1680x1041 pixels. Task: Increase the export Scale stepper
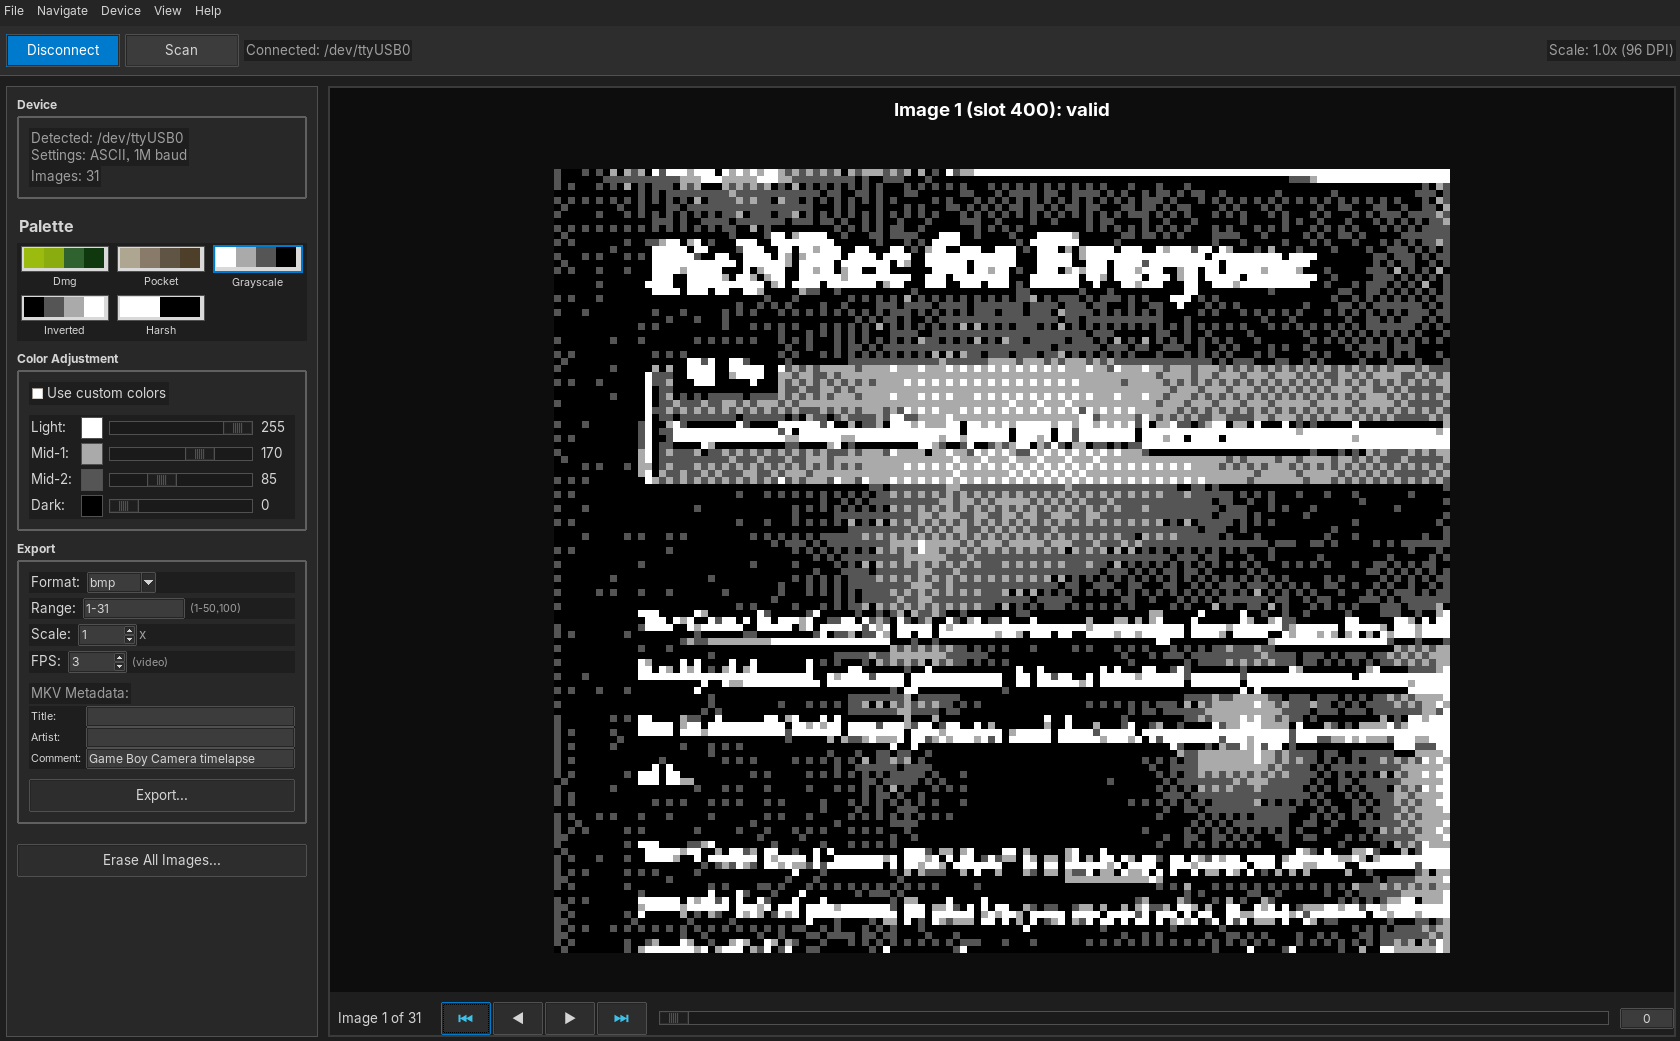coord(129,630)
